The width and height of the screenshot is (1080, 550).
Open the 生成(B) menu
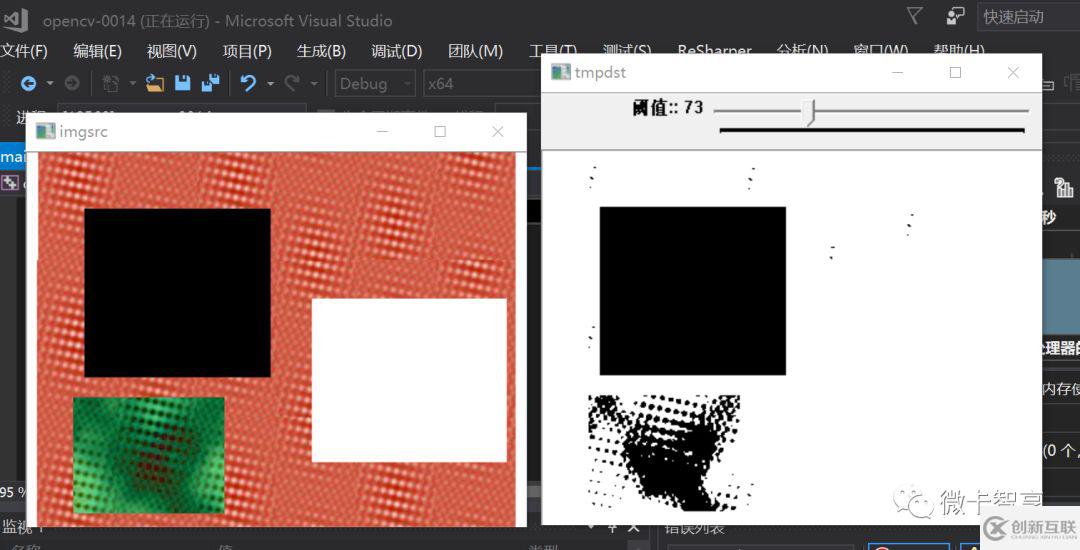[x=321, y=52]
